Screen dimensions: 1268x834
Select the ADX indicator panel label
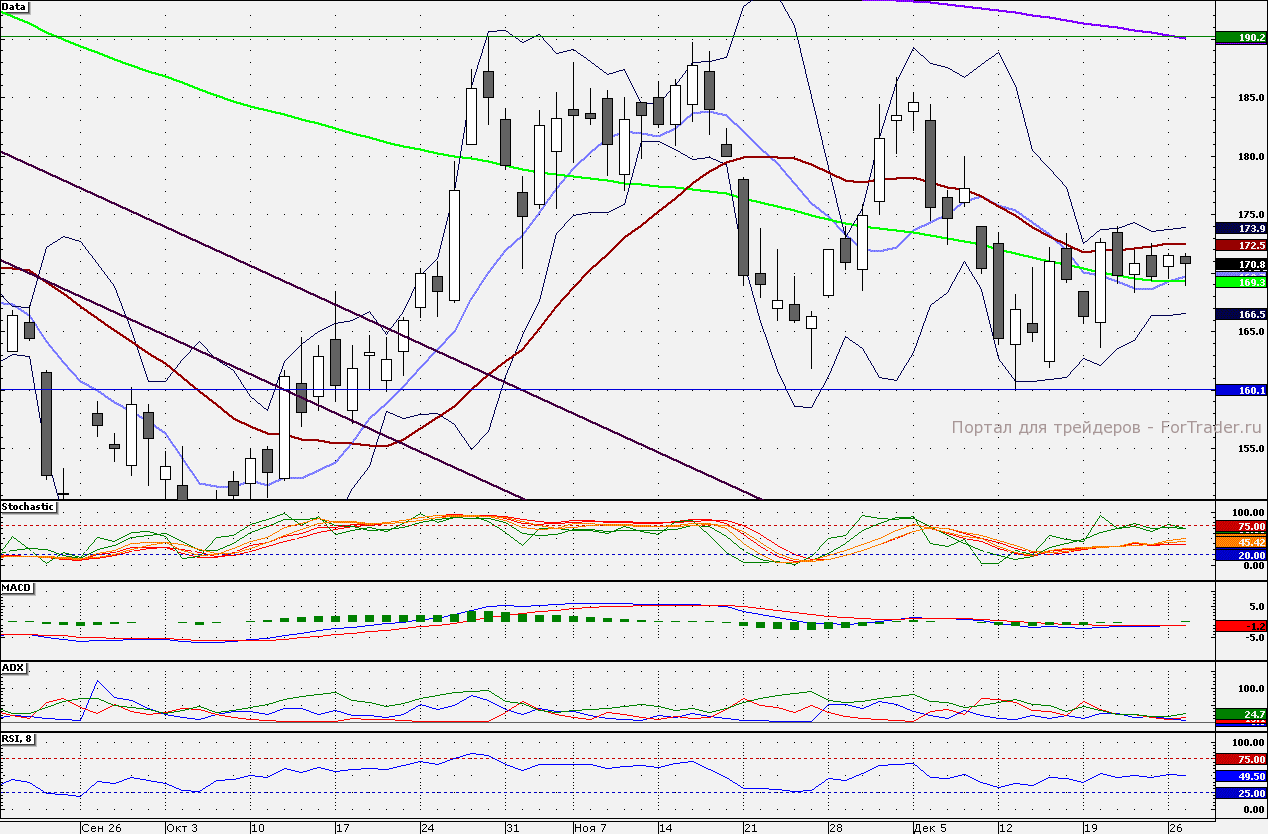(13, 667)
